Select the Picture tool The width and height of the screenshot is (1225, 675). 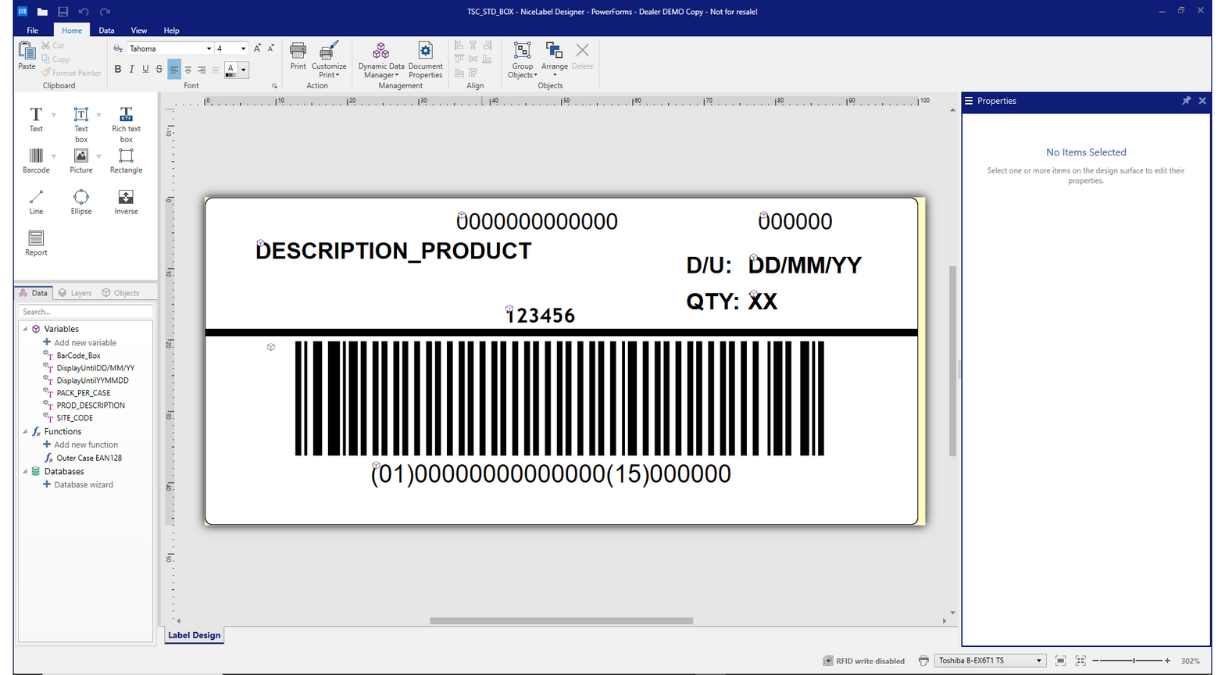(x=81, y=160)
